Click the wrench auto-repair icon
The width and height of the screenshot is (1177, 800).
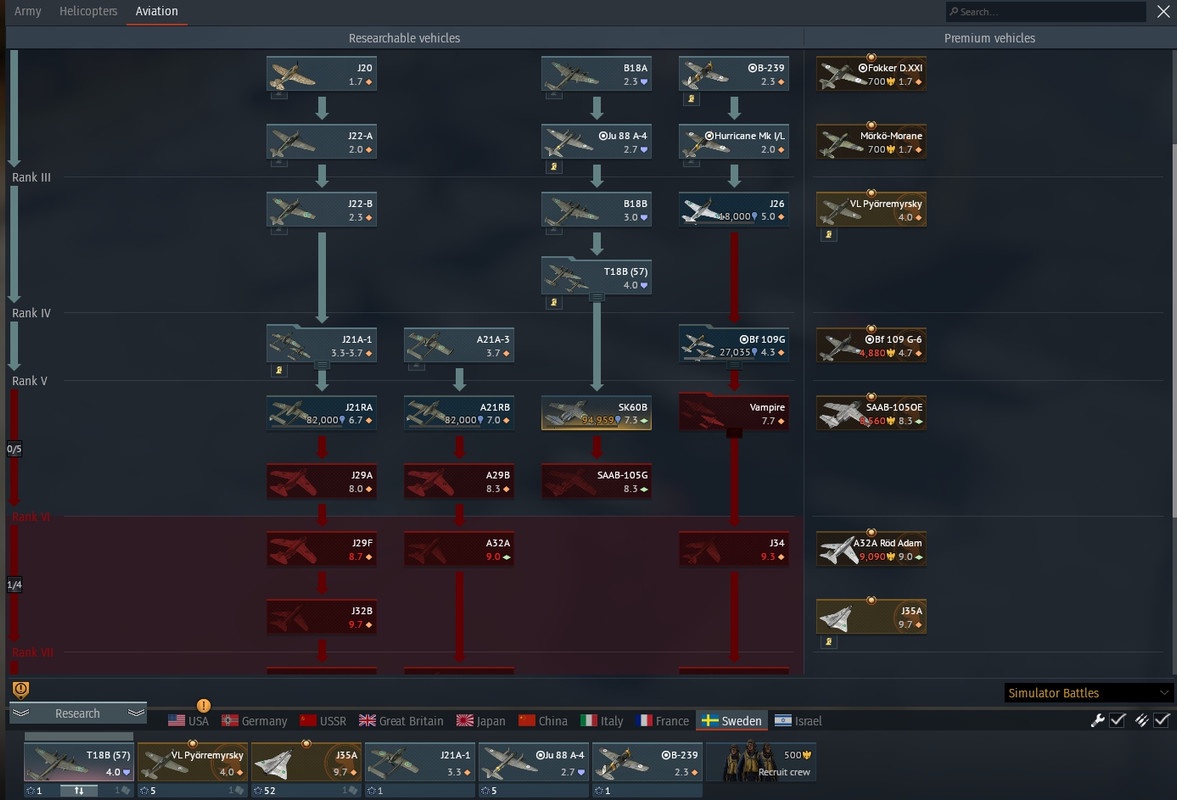click(1097, 720)
